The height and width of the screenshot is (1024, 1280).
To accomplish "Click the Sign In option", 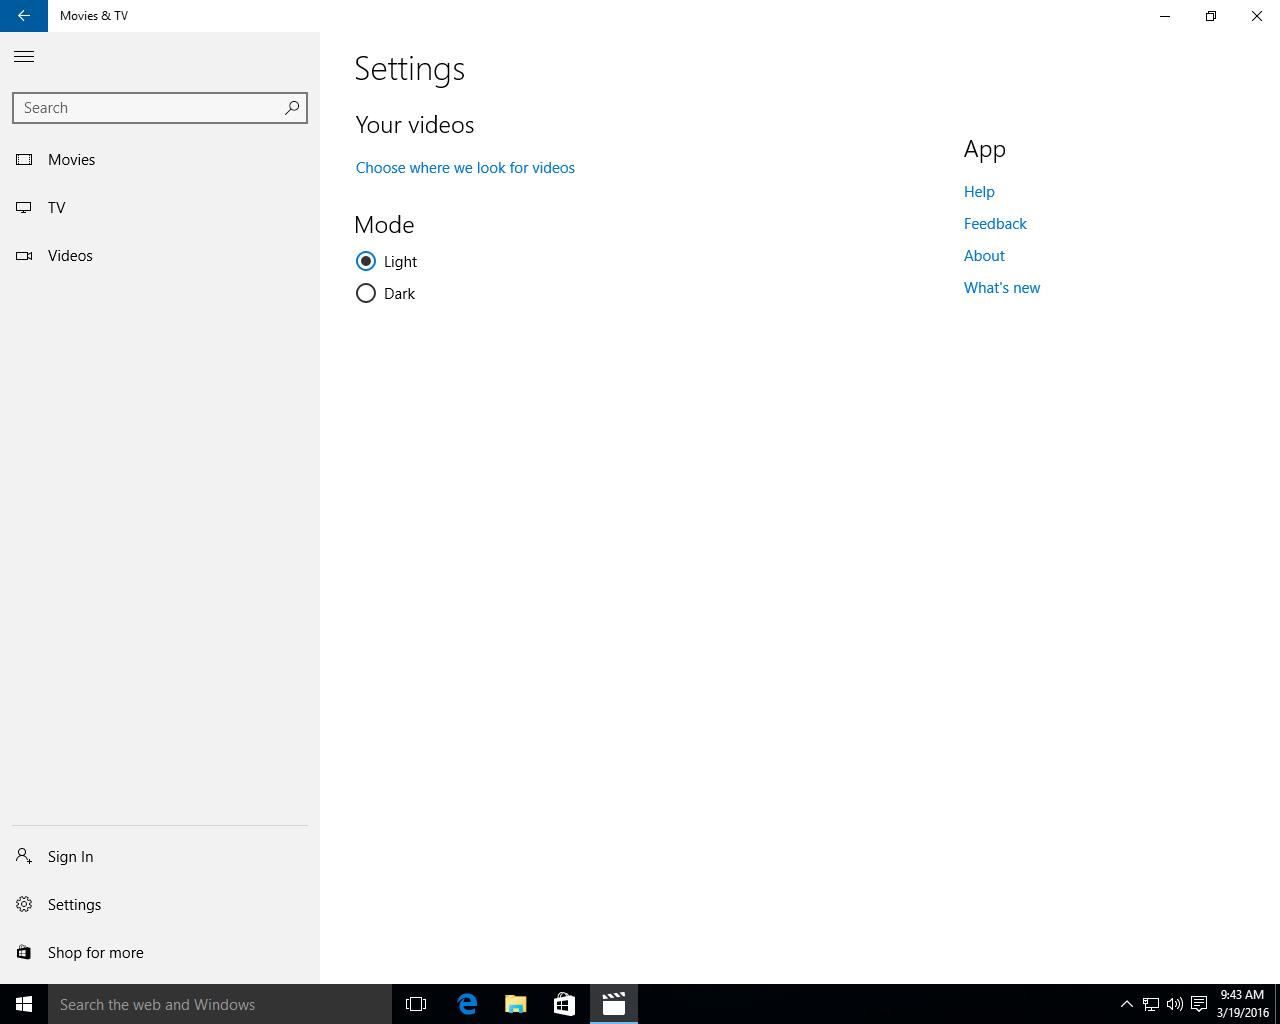I will [x=160, y=857].
